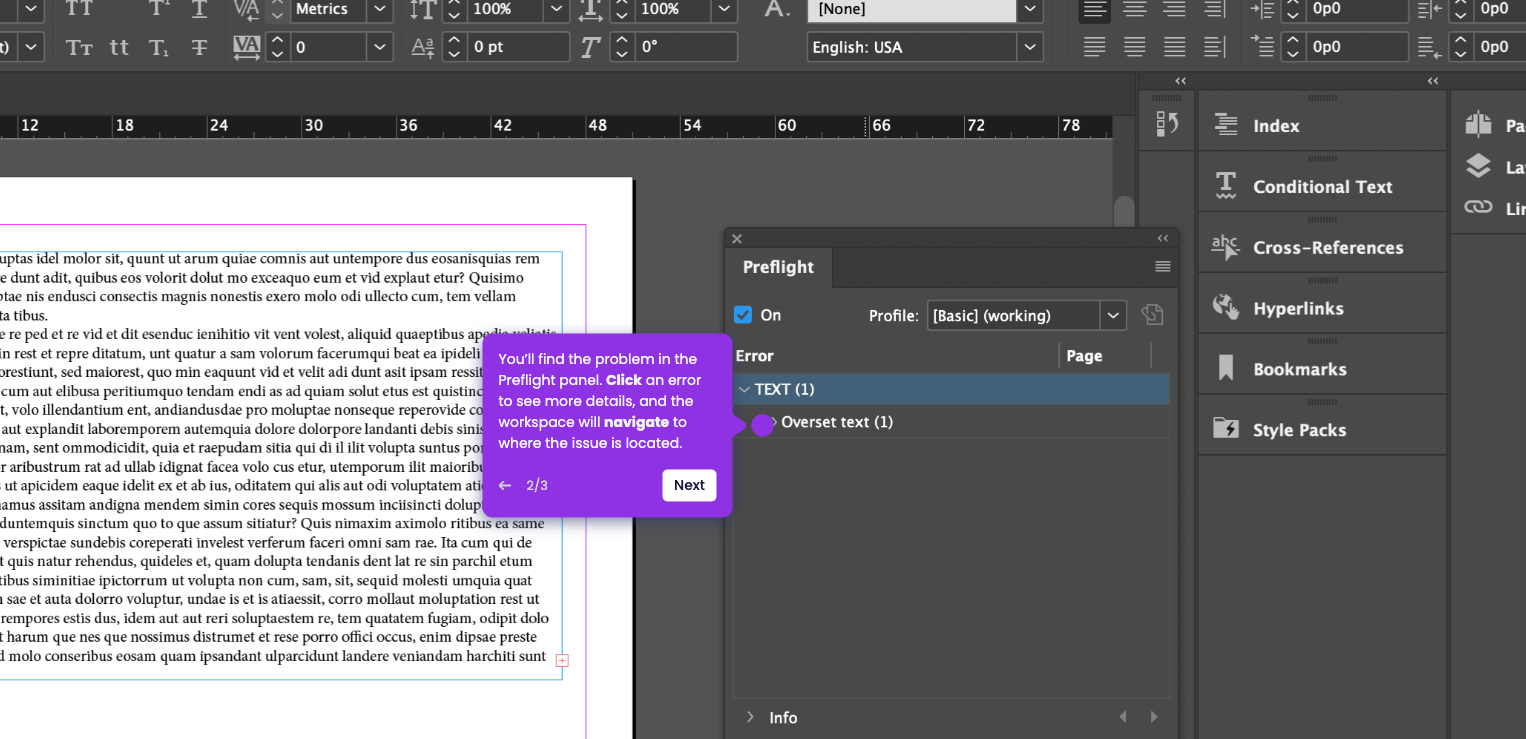Open the Preflight panel flyout menu

pos(1162,267)
